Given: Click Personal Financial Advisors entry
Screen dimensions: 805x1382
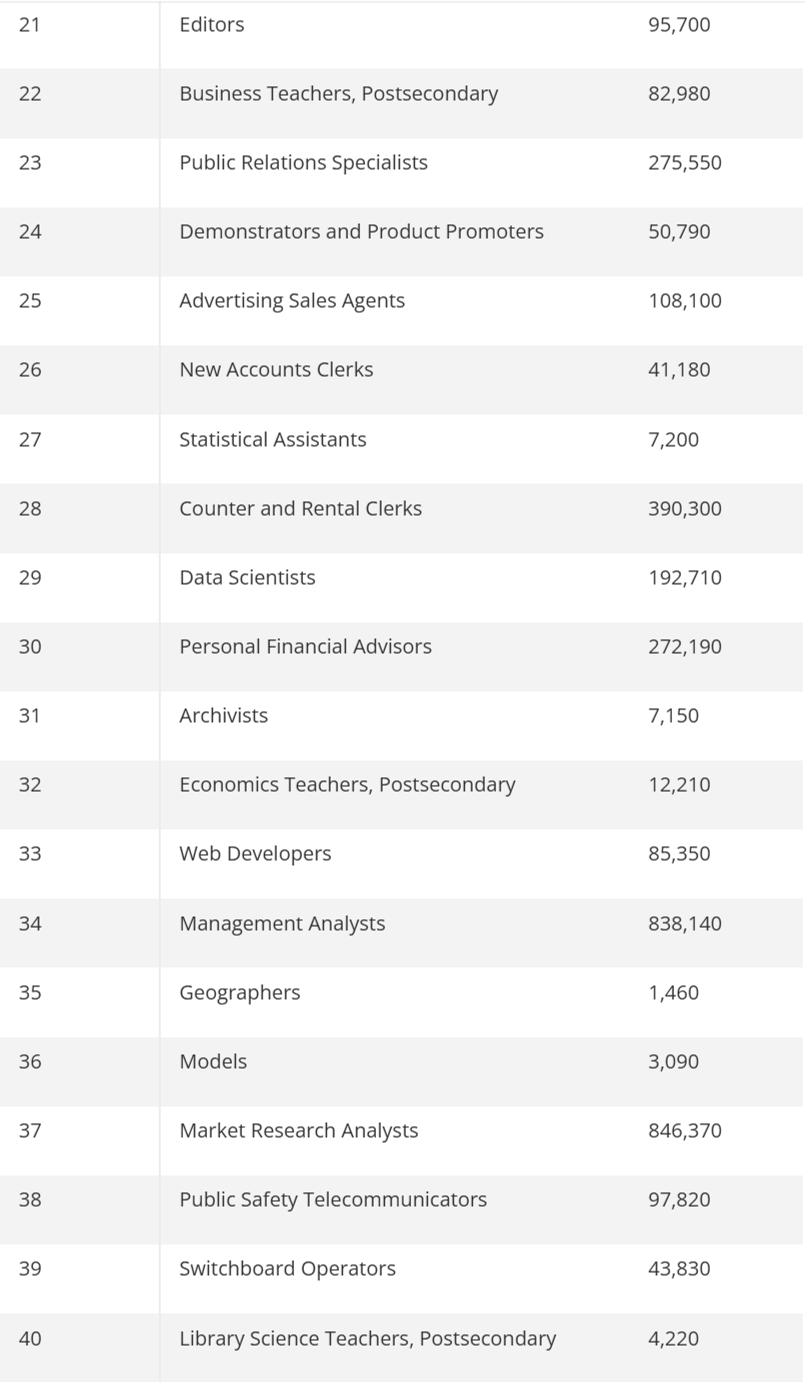Looking at the screenshot, I should pos(305,647).
